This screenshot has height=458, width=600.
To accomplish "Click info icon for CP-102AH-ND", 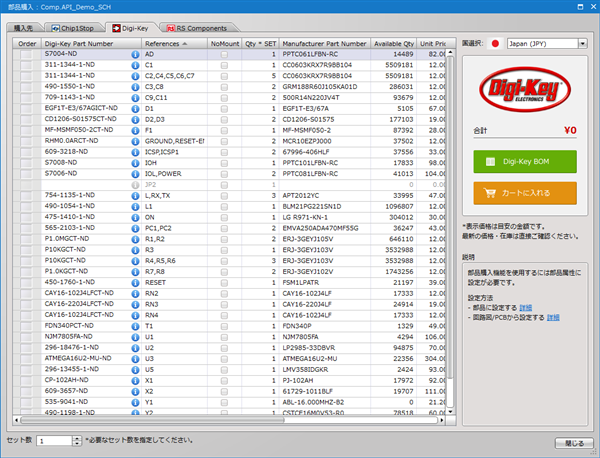I will [x=135, y=381].
